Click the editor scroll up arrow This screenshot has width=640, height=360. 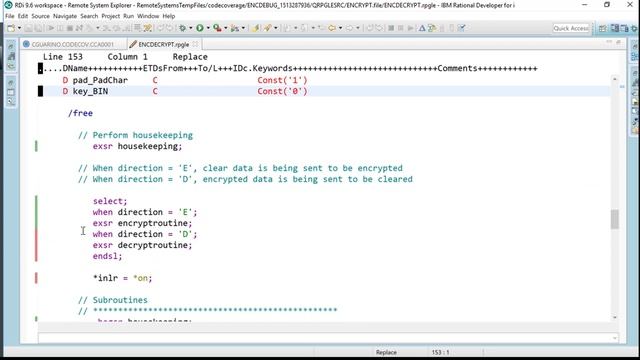pyautogui.click(x=614, y=79)
